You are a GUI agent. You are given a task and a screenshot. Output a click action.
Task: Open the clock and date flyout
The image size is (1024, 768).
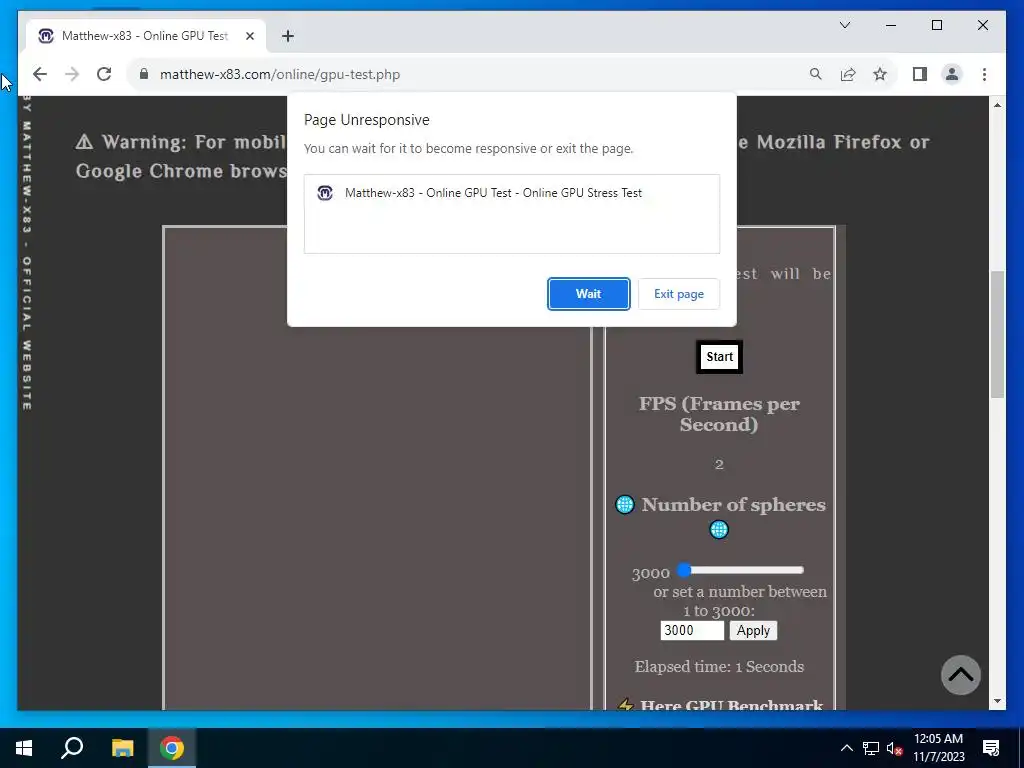pyautogui.click(x=938, y=748)
